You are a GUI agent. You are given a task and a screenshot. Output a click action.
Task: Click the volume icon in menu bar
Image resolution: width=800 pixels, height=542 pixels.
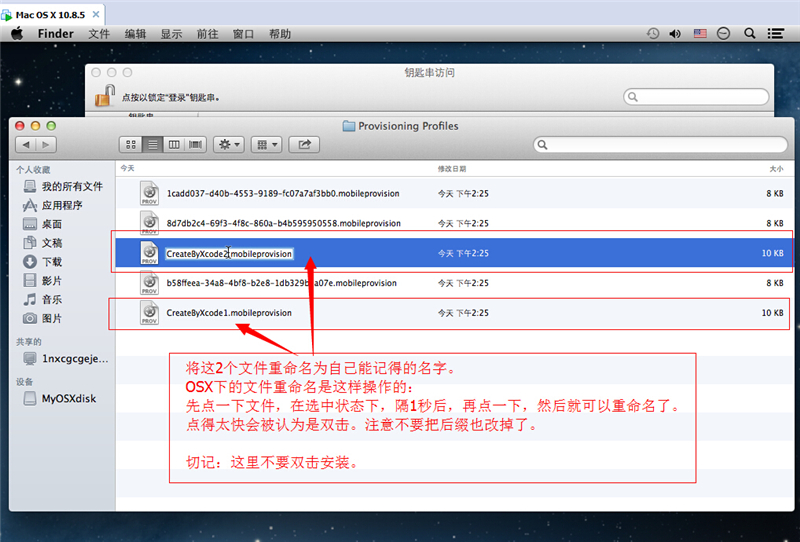675,34
